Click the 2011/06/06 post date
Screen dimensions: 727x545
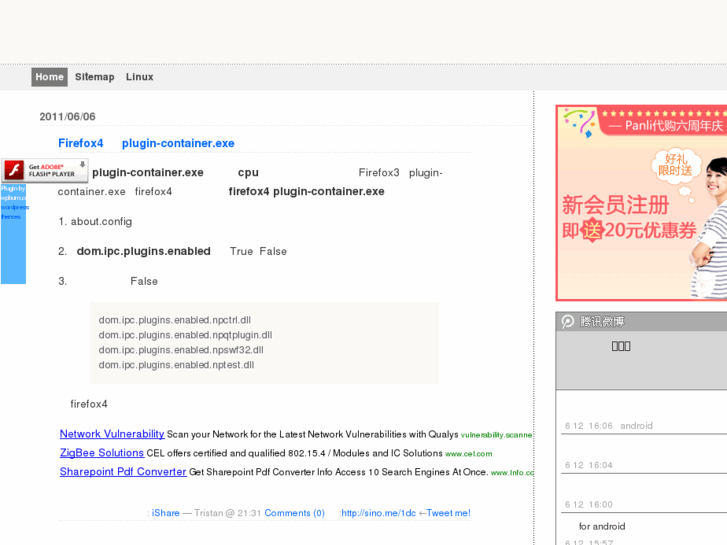click(67, 117)
